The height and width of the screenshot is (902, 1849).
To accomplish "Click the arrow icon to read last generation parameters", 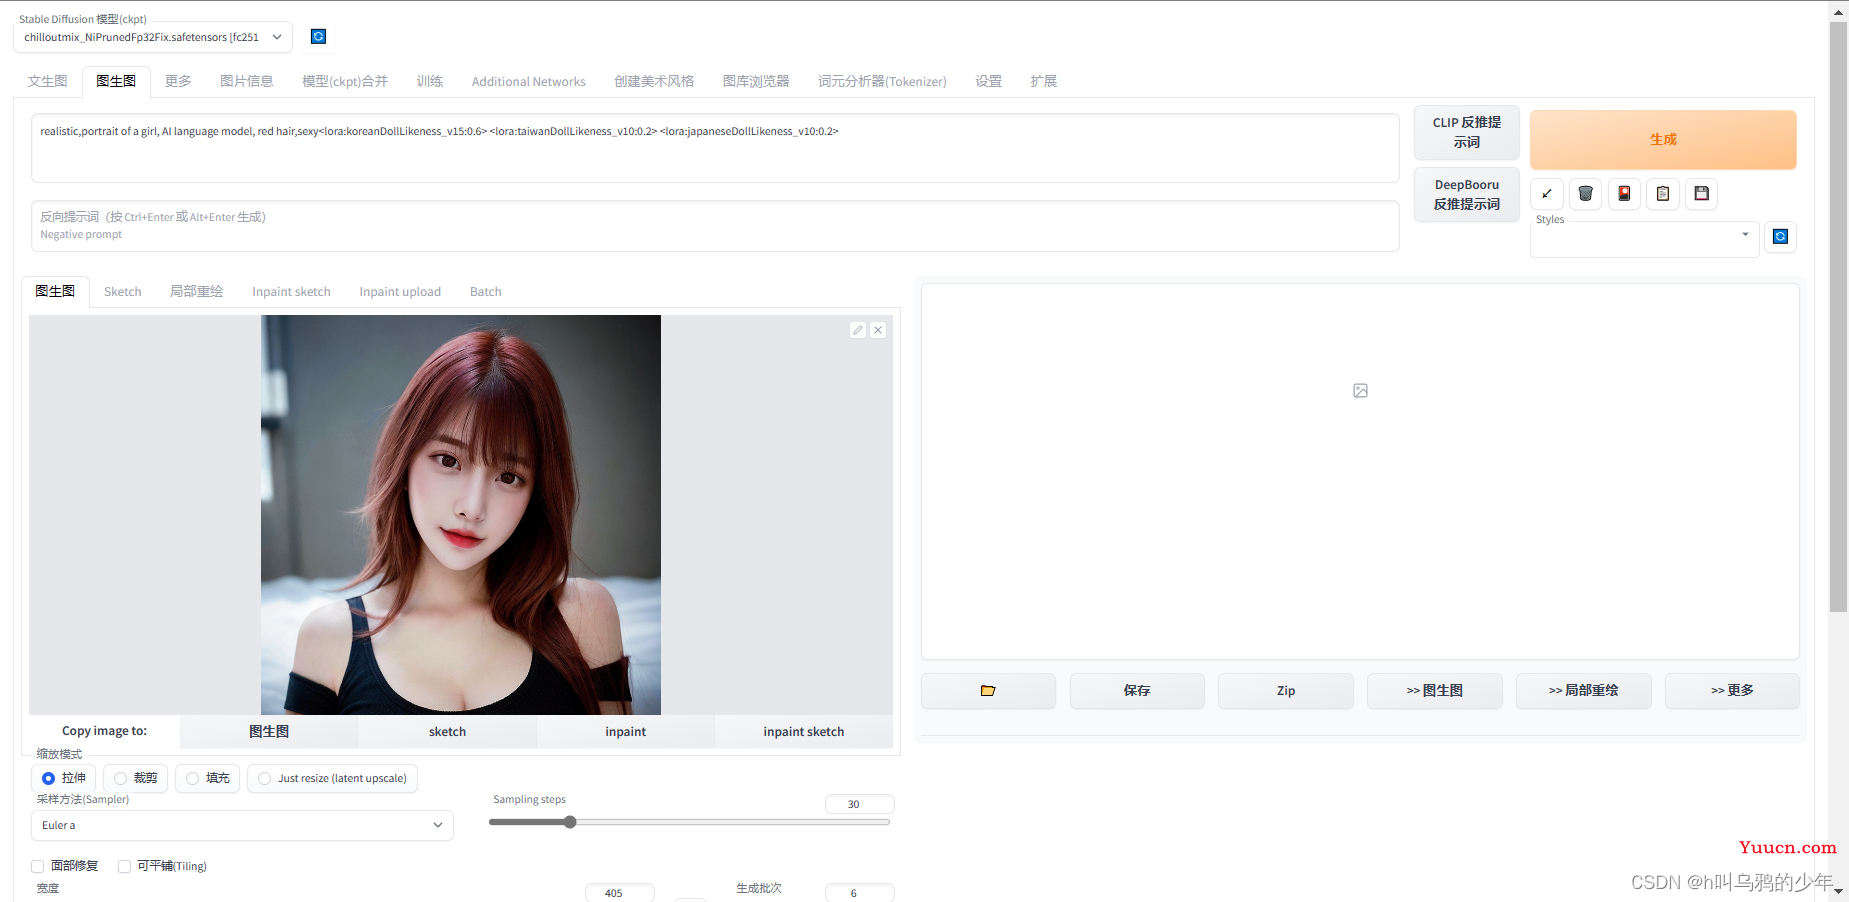I will point(1547,194).
